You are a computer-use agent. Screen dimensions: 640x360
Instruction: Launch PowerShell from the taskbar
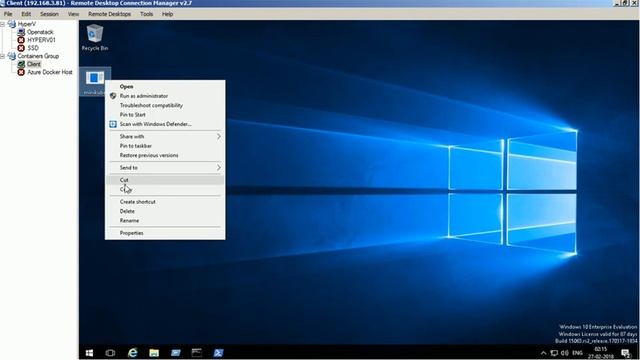click(x=218, y=353)
